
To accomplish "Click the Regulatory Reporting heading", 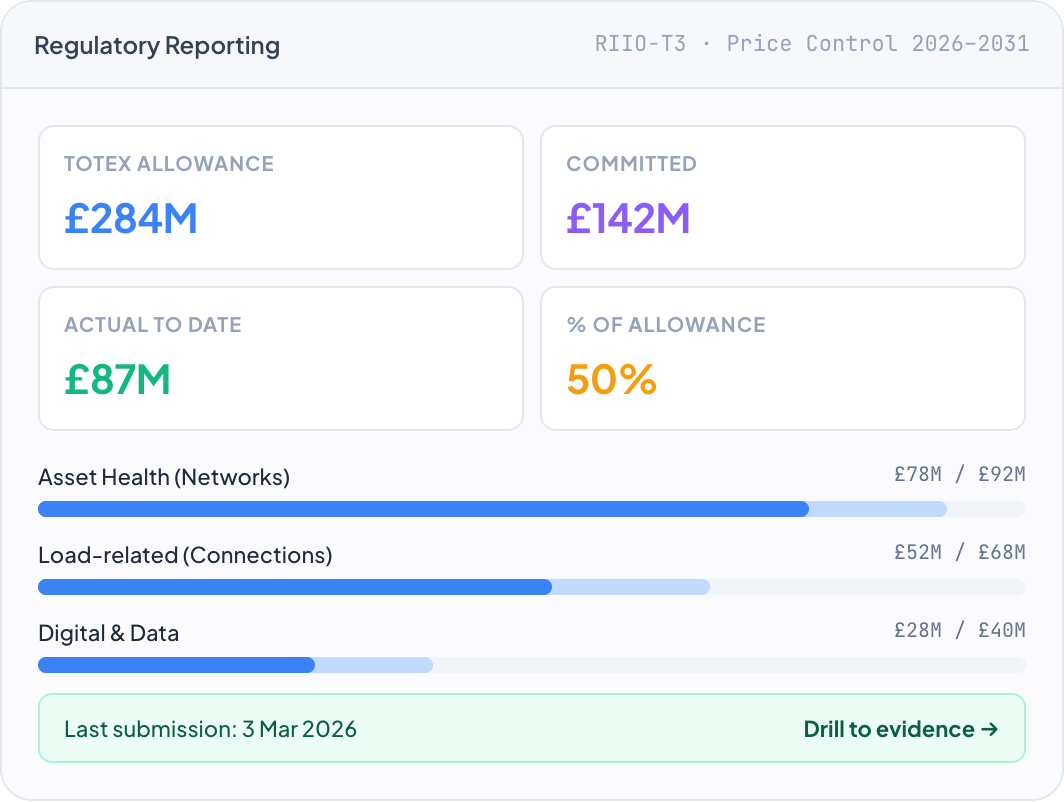I will [157, 45].
